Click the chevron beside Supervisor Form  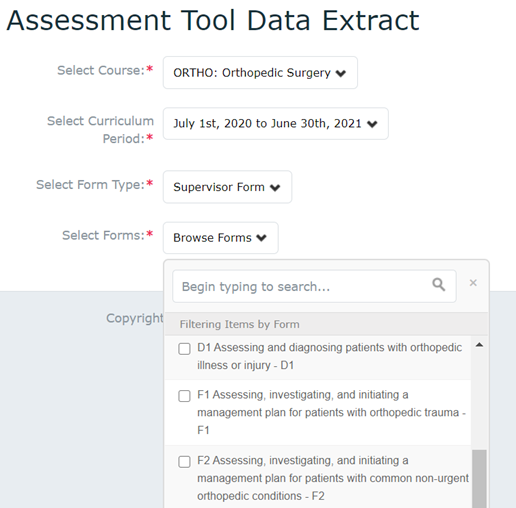pyautogui.click(x=275, y=188)
